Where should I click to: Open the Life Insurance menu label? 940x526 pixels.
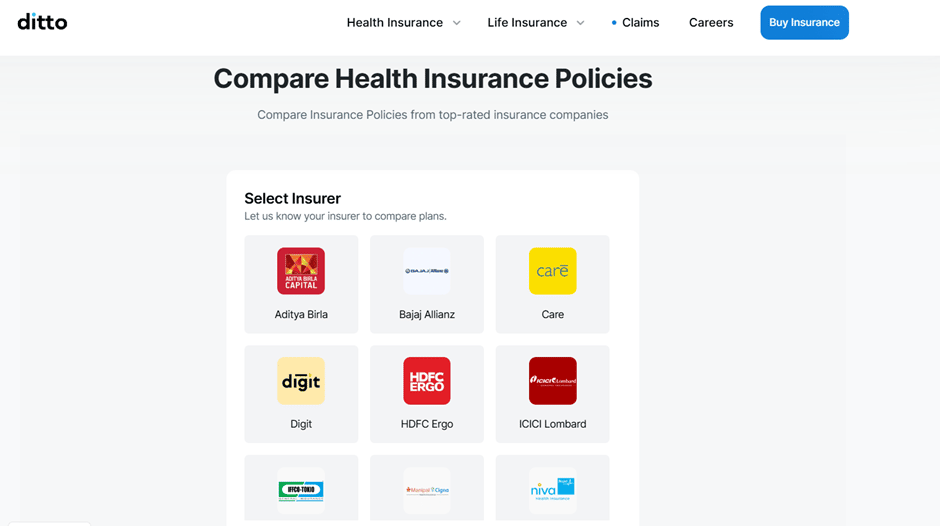527,23
